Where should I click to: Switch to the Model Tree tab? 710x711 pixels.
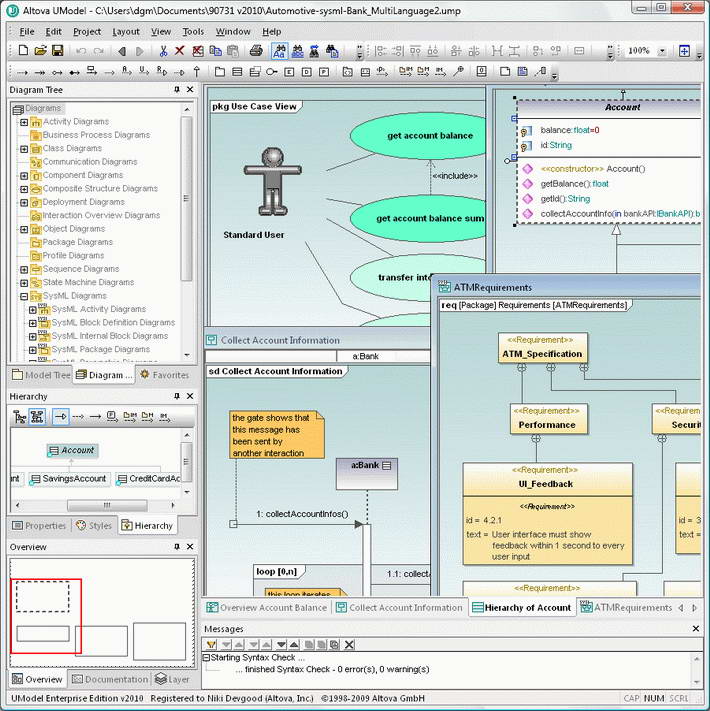pyautogui.click(x=41, y=375)
